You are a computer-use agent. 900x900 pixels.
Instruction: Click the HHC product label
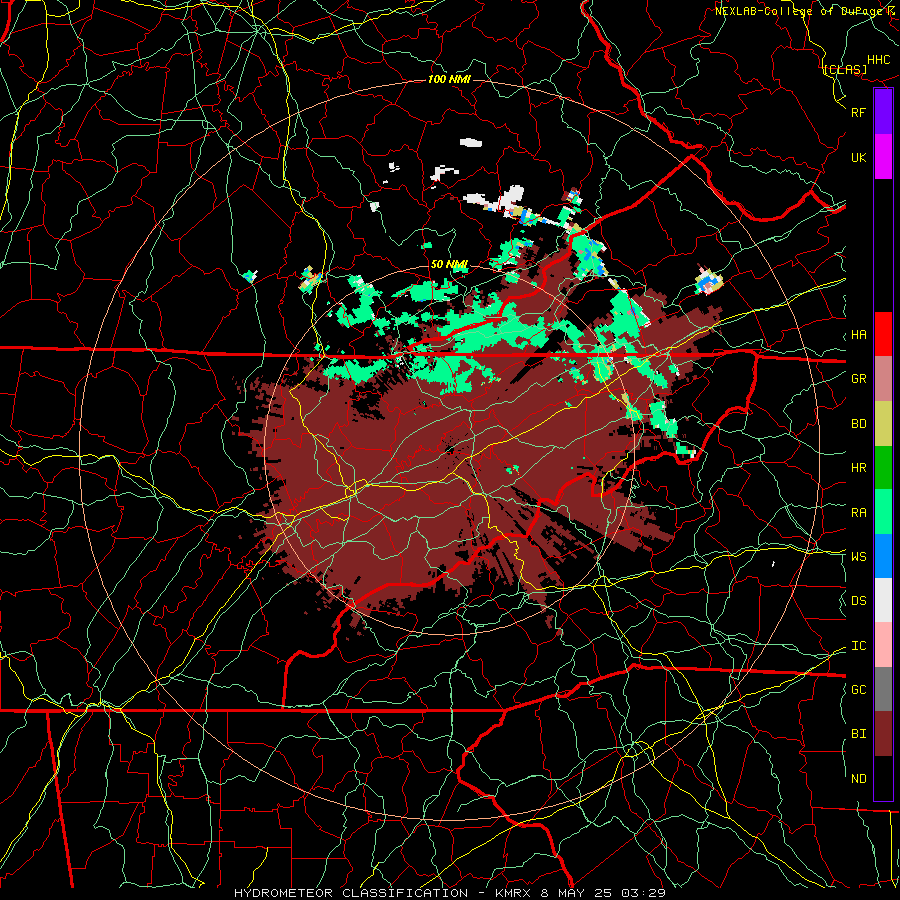pyautogui.click(x=878, y=60)
